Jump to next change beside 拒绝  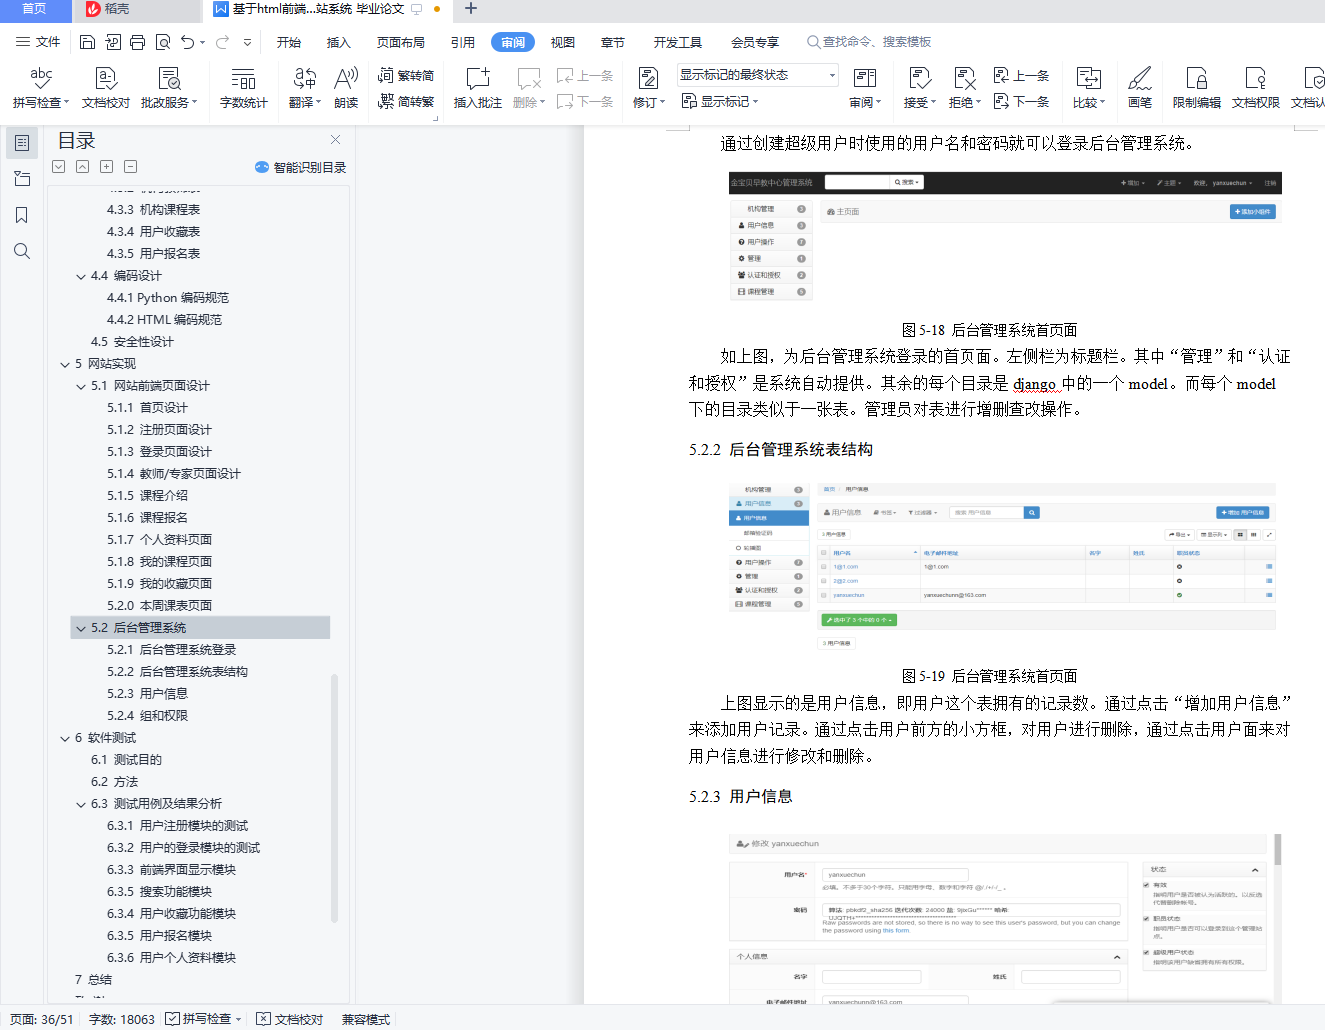coord(1021,101)
